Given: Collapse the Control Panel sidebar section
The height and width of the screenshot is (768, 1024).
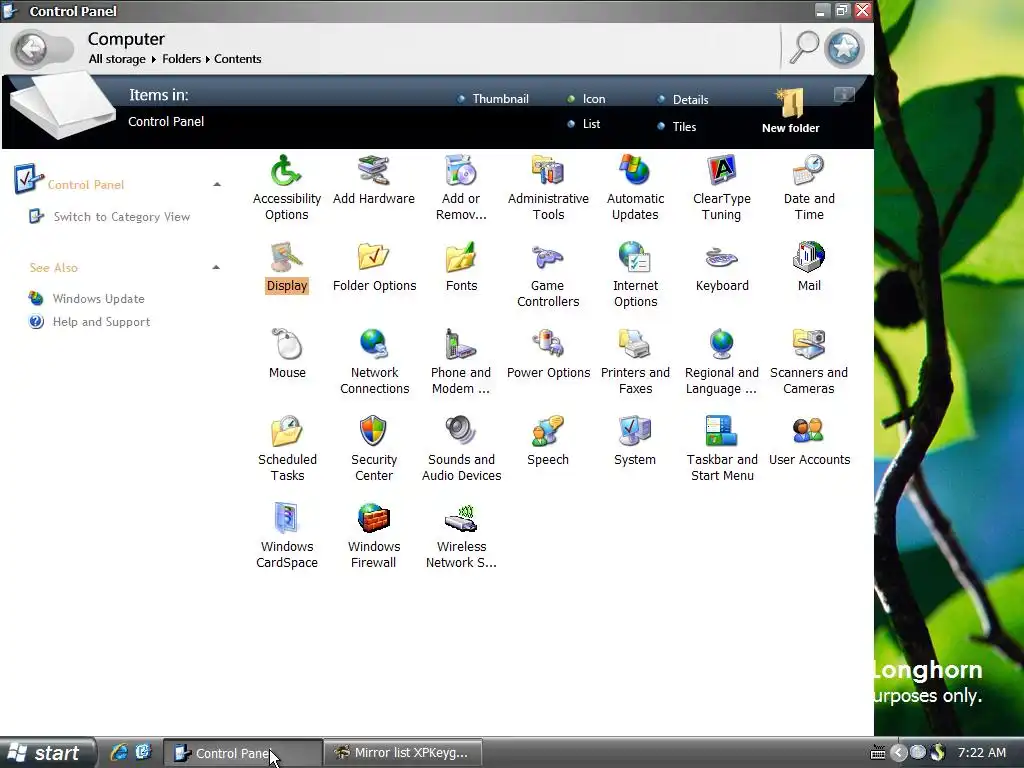Looking at the screenshot, I should 217,185.
